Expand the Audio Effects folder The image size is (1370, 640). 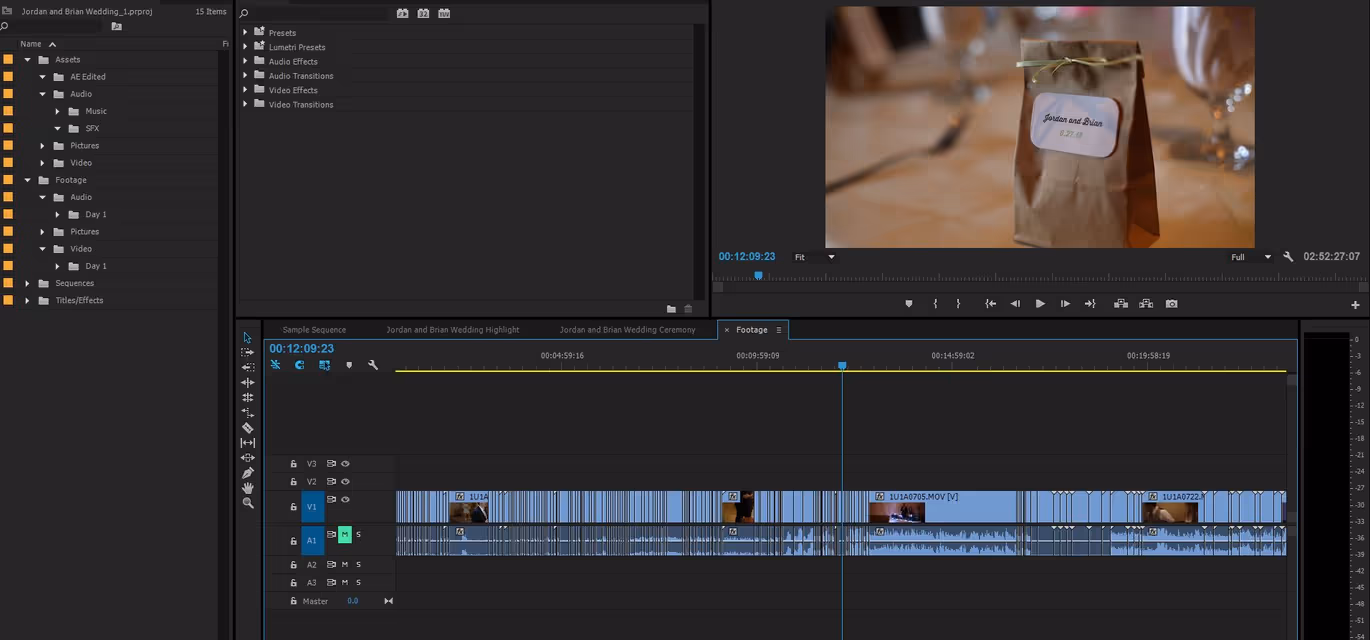[245, 61]
